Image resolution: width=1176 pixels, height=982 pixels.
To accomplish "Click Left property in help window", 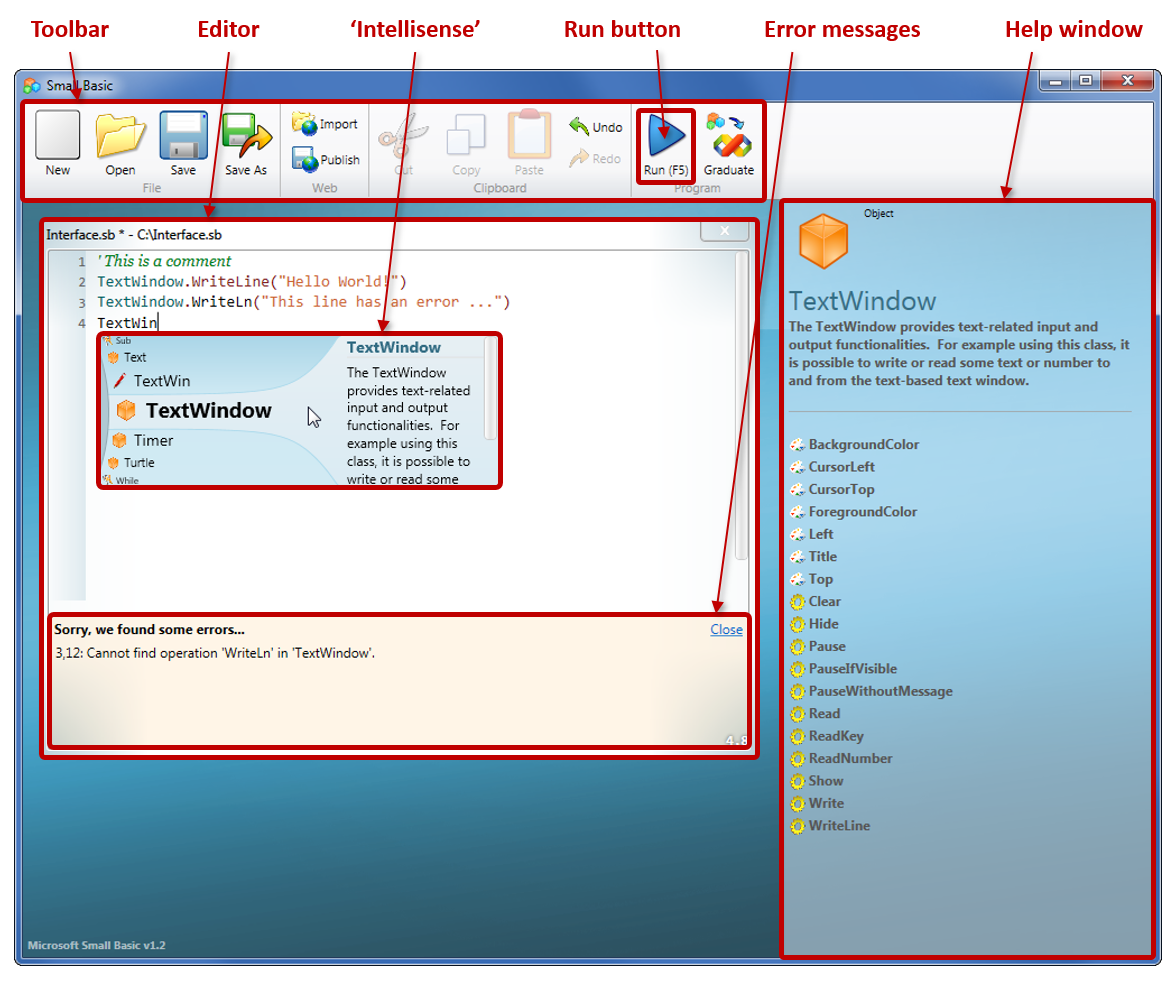I will click(x=812, y=534).
